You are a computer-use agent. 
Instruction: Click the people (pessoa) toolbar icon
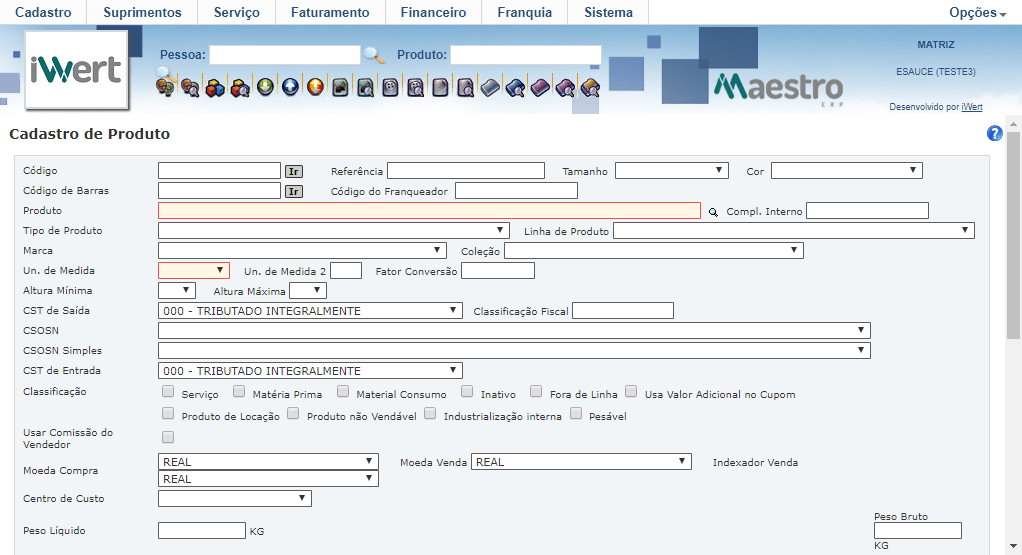click(x=166, y=87)
